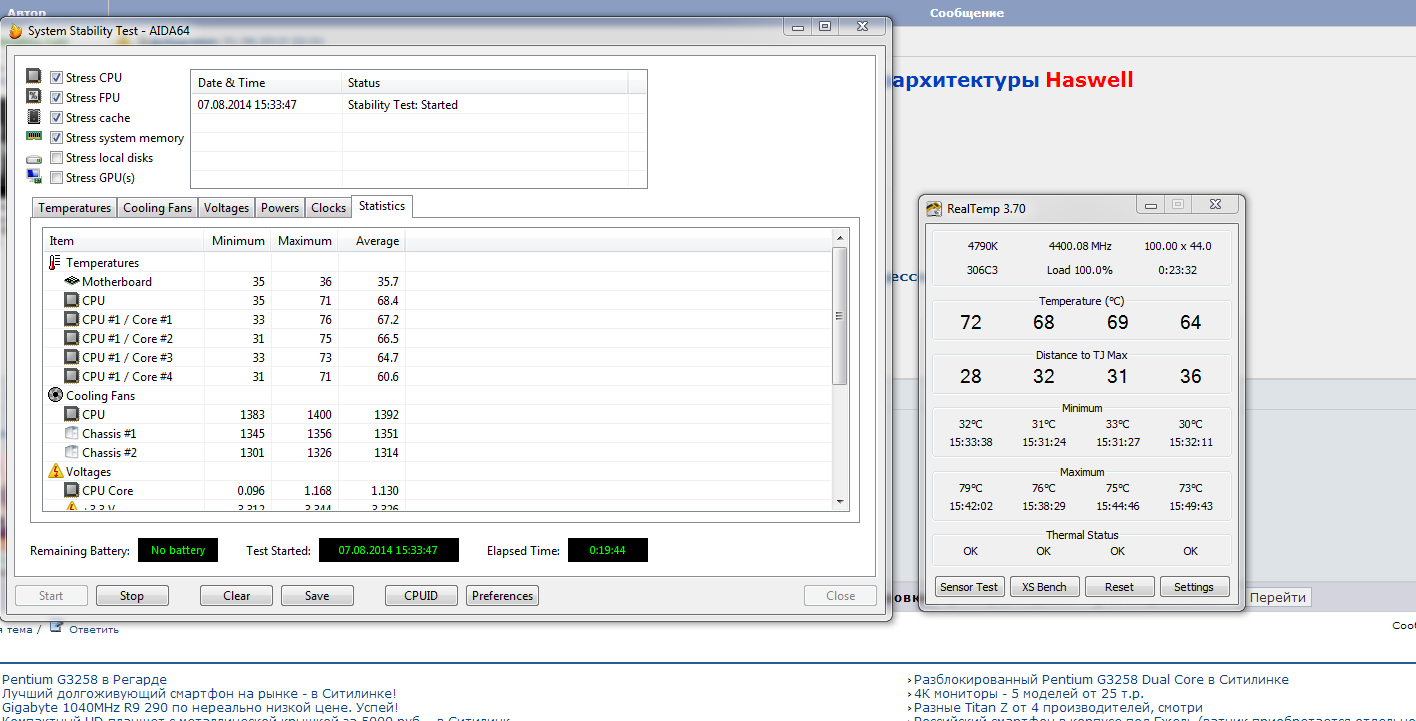Click the Maximum column header
The width and height of the screenshot is (1416, 721).
(x=305, y=241)
